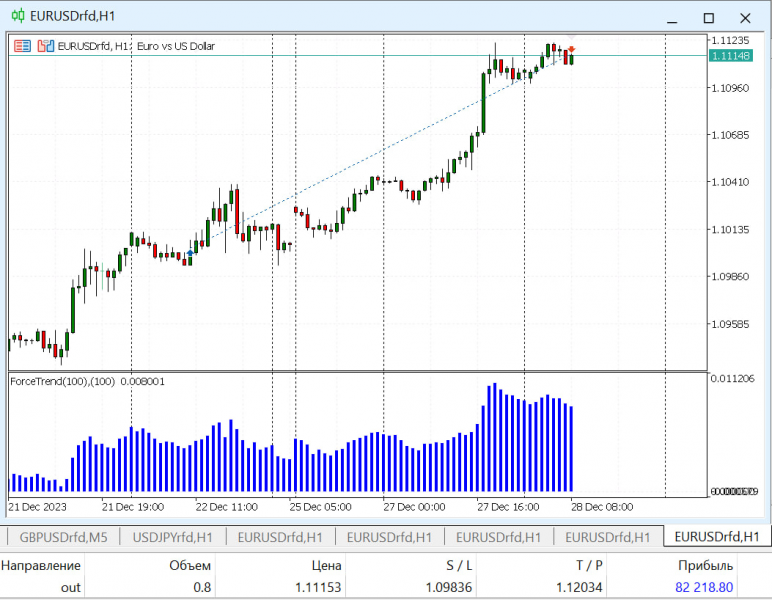This screenshot has width=772, height=600.
Task: Click the Направление column header
Action: click(x=41, y=566)
